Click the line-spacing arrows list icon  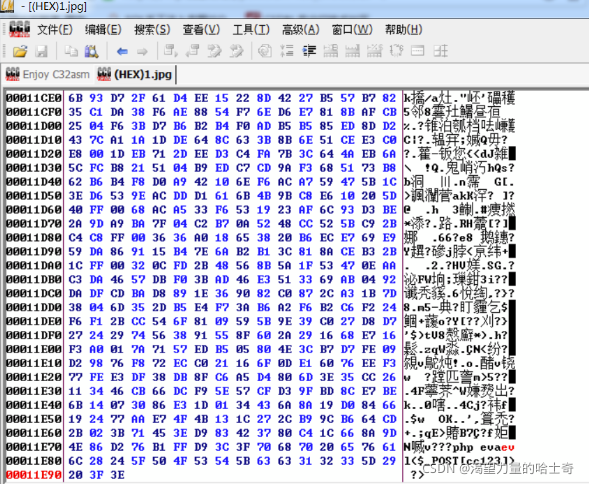tap(287, 50)
